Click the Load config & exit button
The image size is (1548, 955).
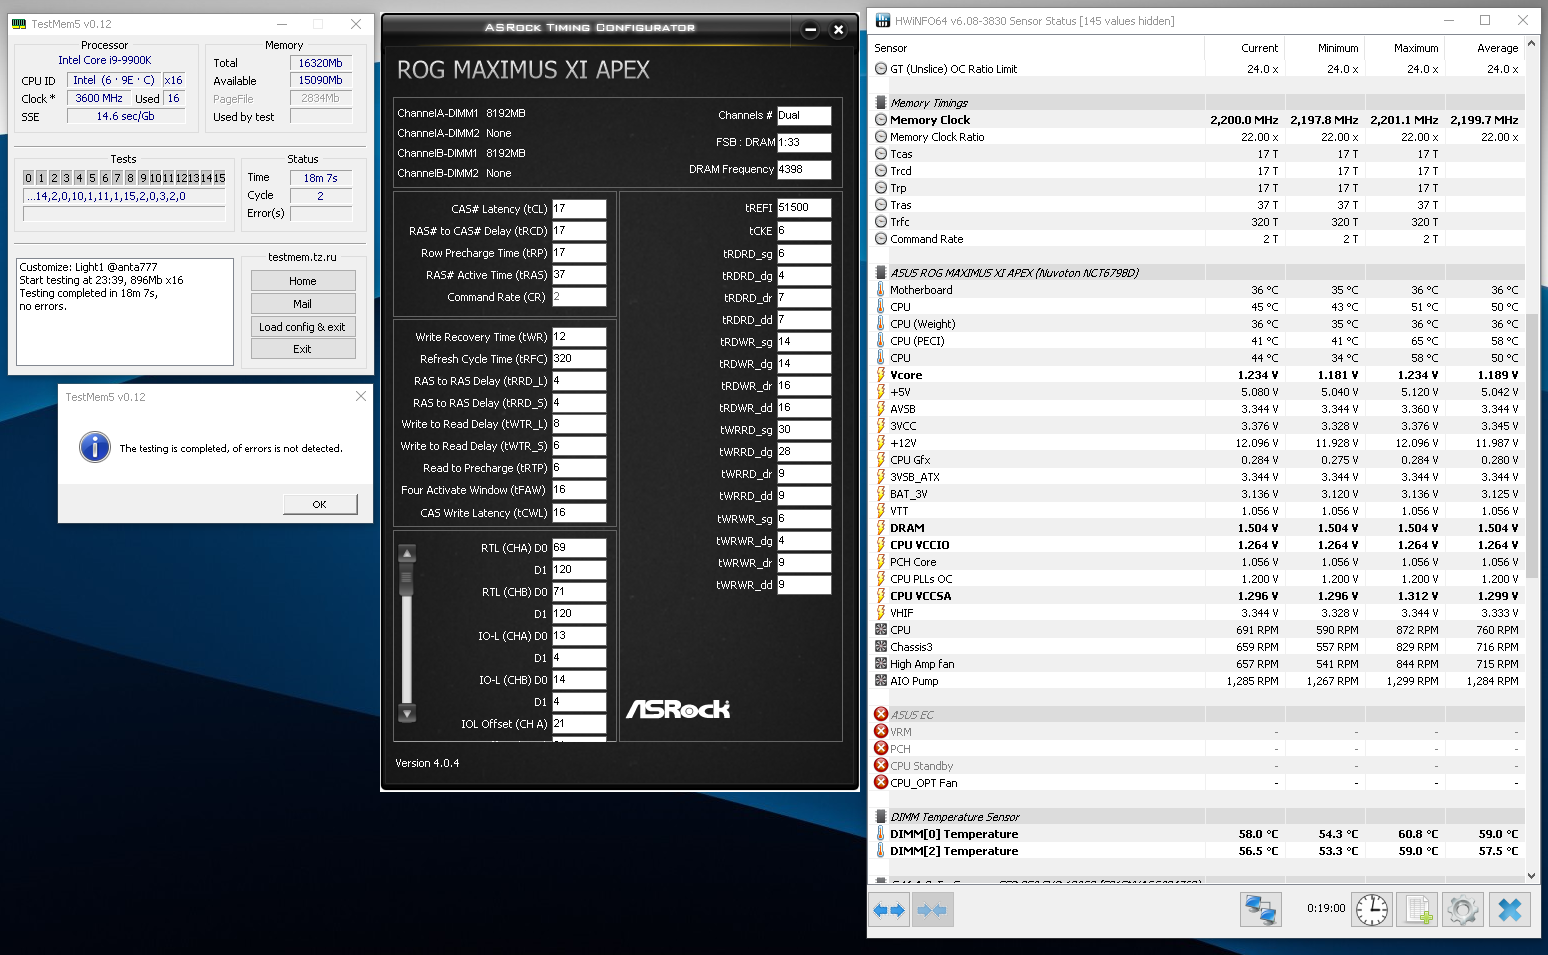pyautogui.click(x=303, y=327)
